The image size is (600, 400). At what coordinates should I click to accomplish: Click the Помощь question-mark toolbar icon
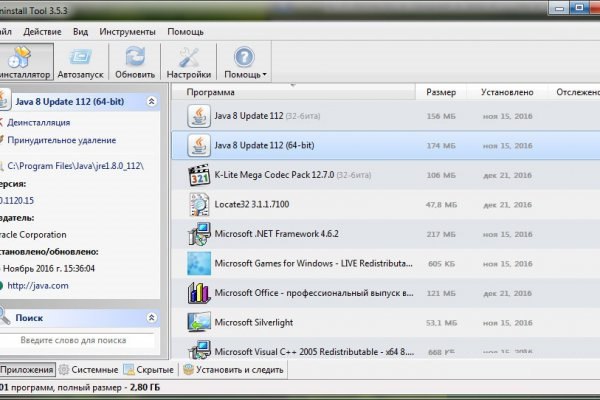click(x=244, y=57)
